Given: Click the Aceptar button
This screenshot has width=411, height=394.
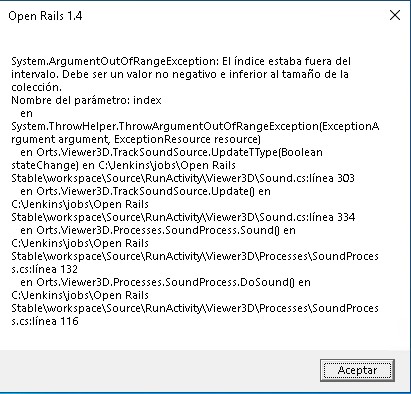Looking at the screenshot, I should 357,370.
